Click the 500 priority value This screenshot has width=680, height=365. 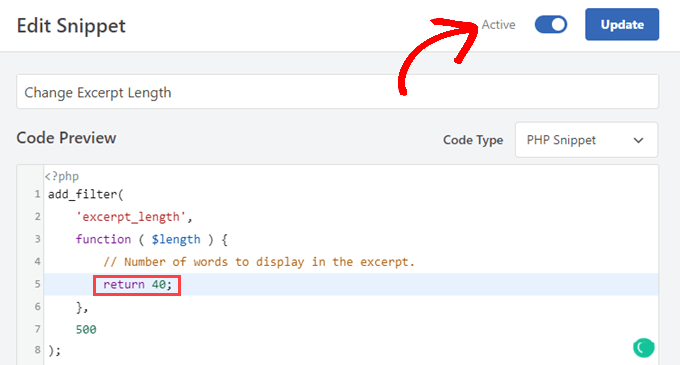[x=86, y=329]
